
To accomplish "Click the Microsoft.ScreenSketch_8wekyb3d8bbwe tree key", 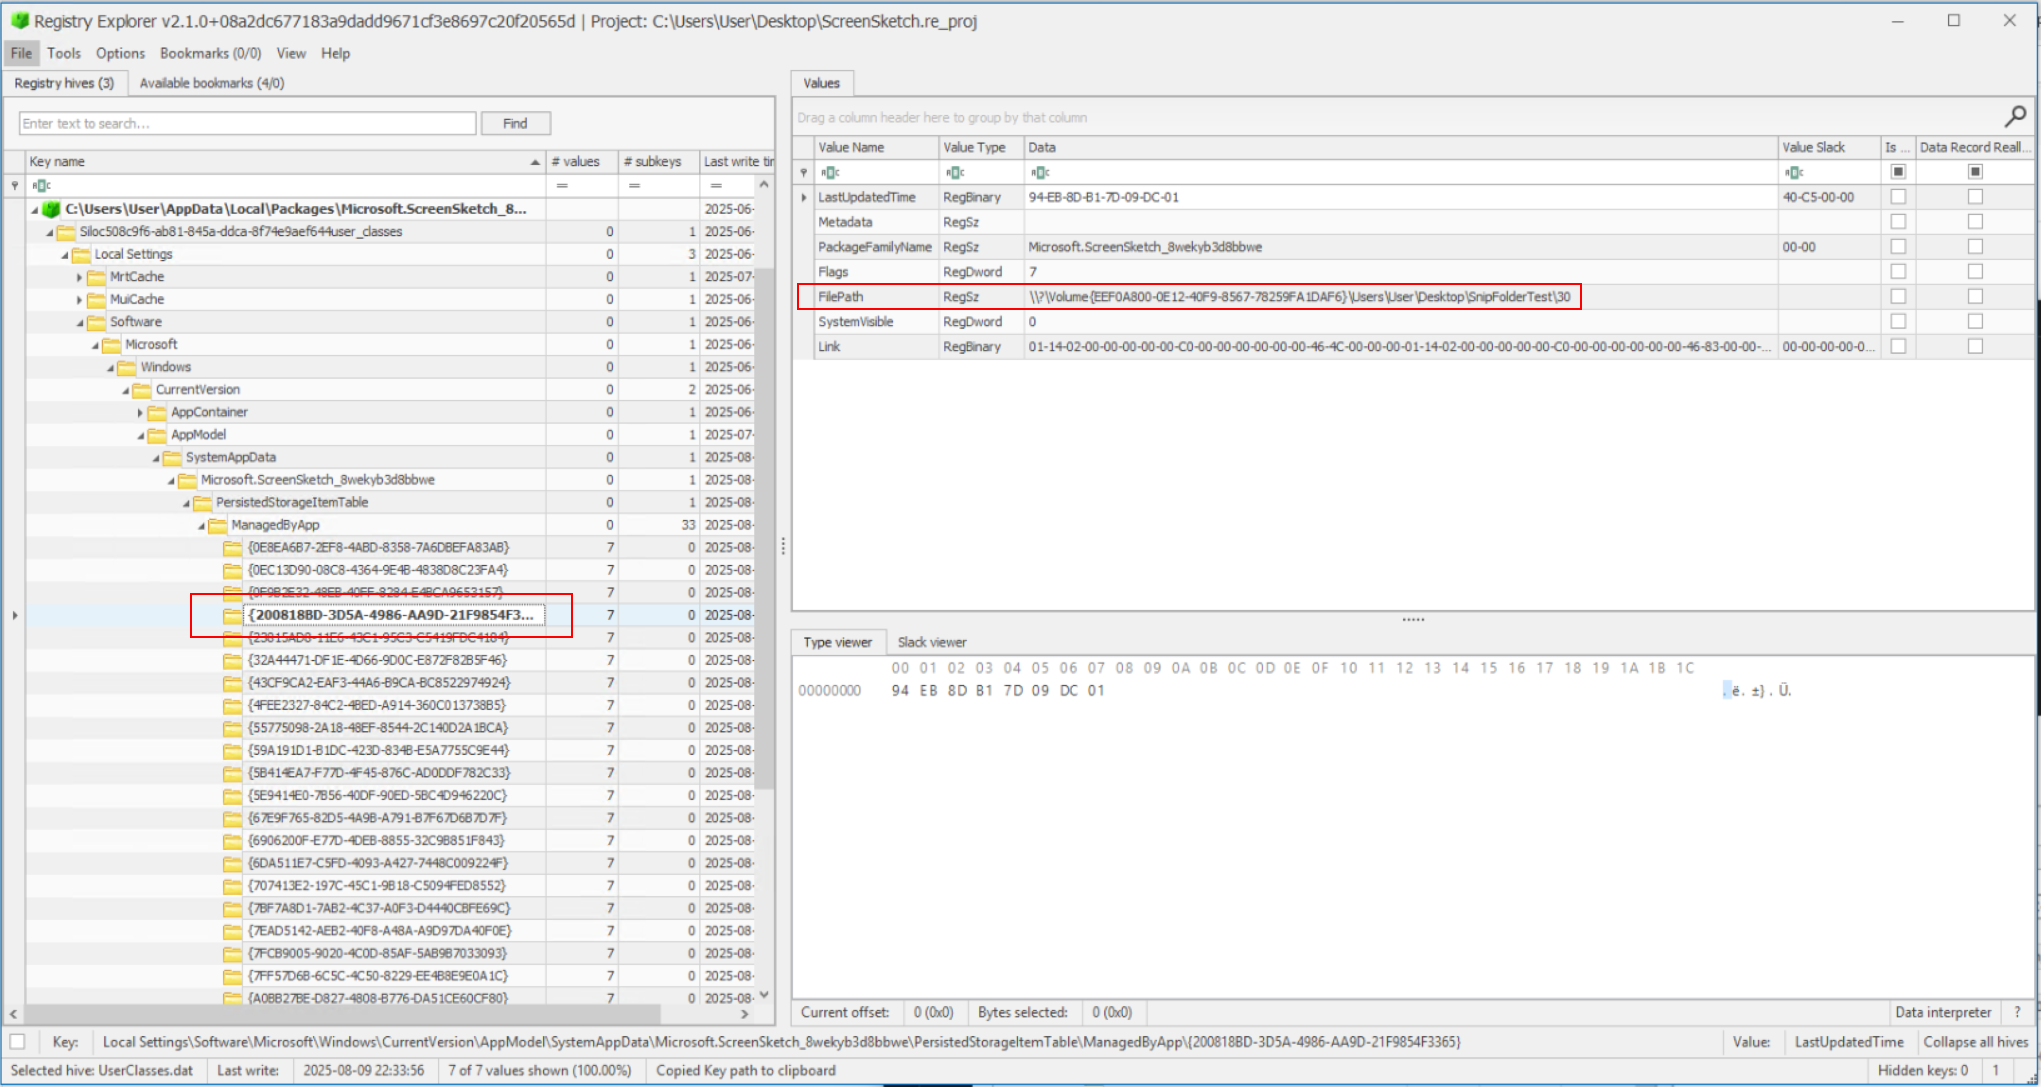I will 317,480.
